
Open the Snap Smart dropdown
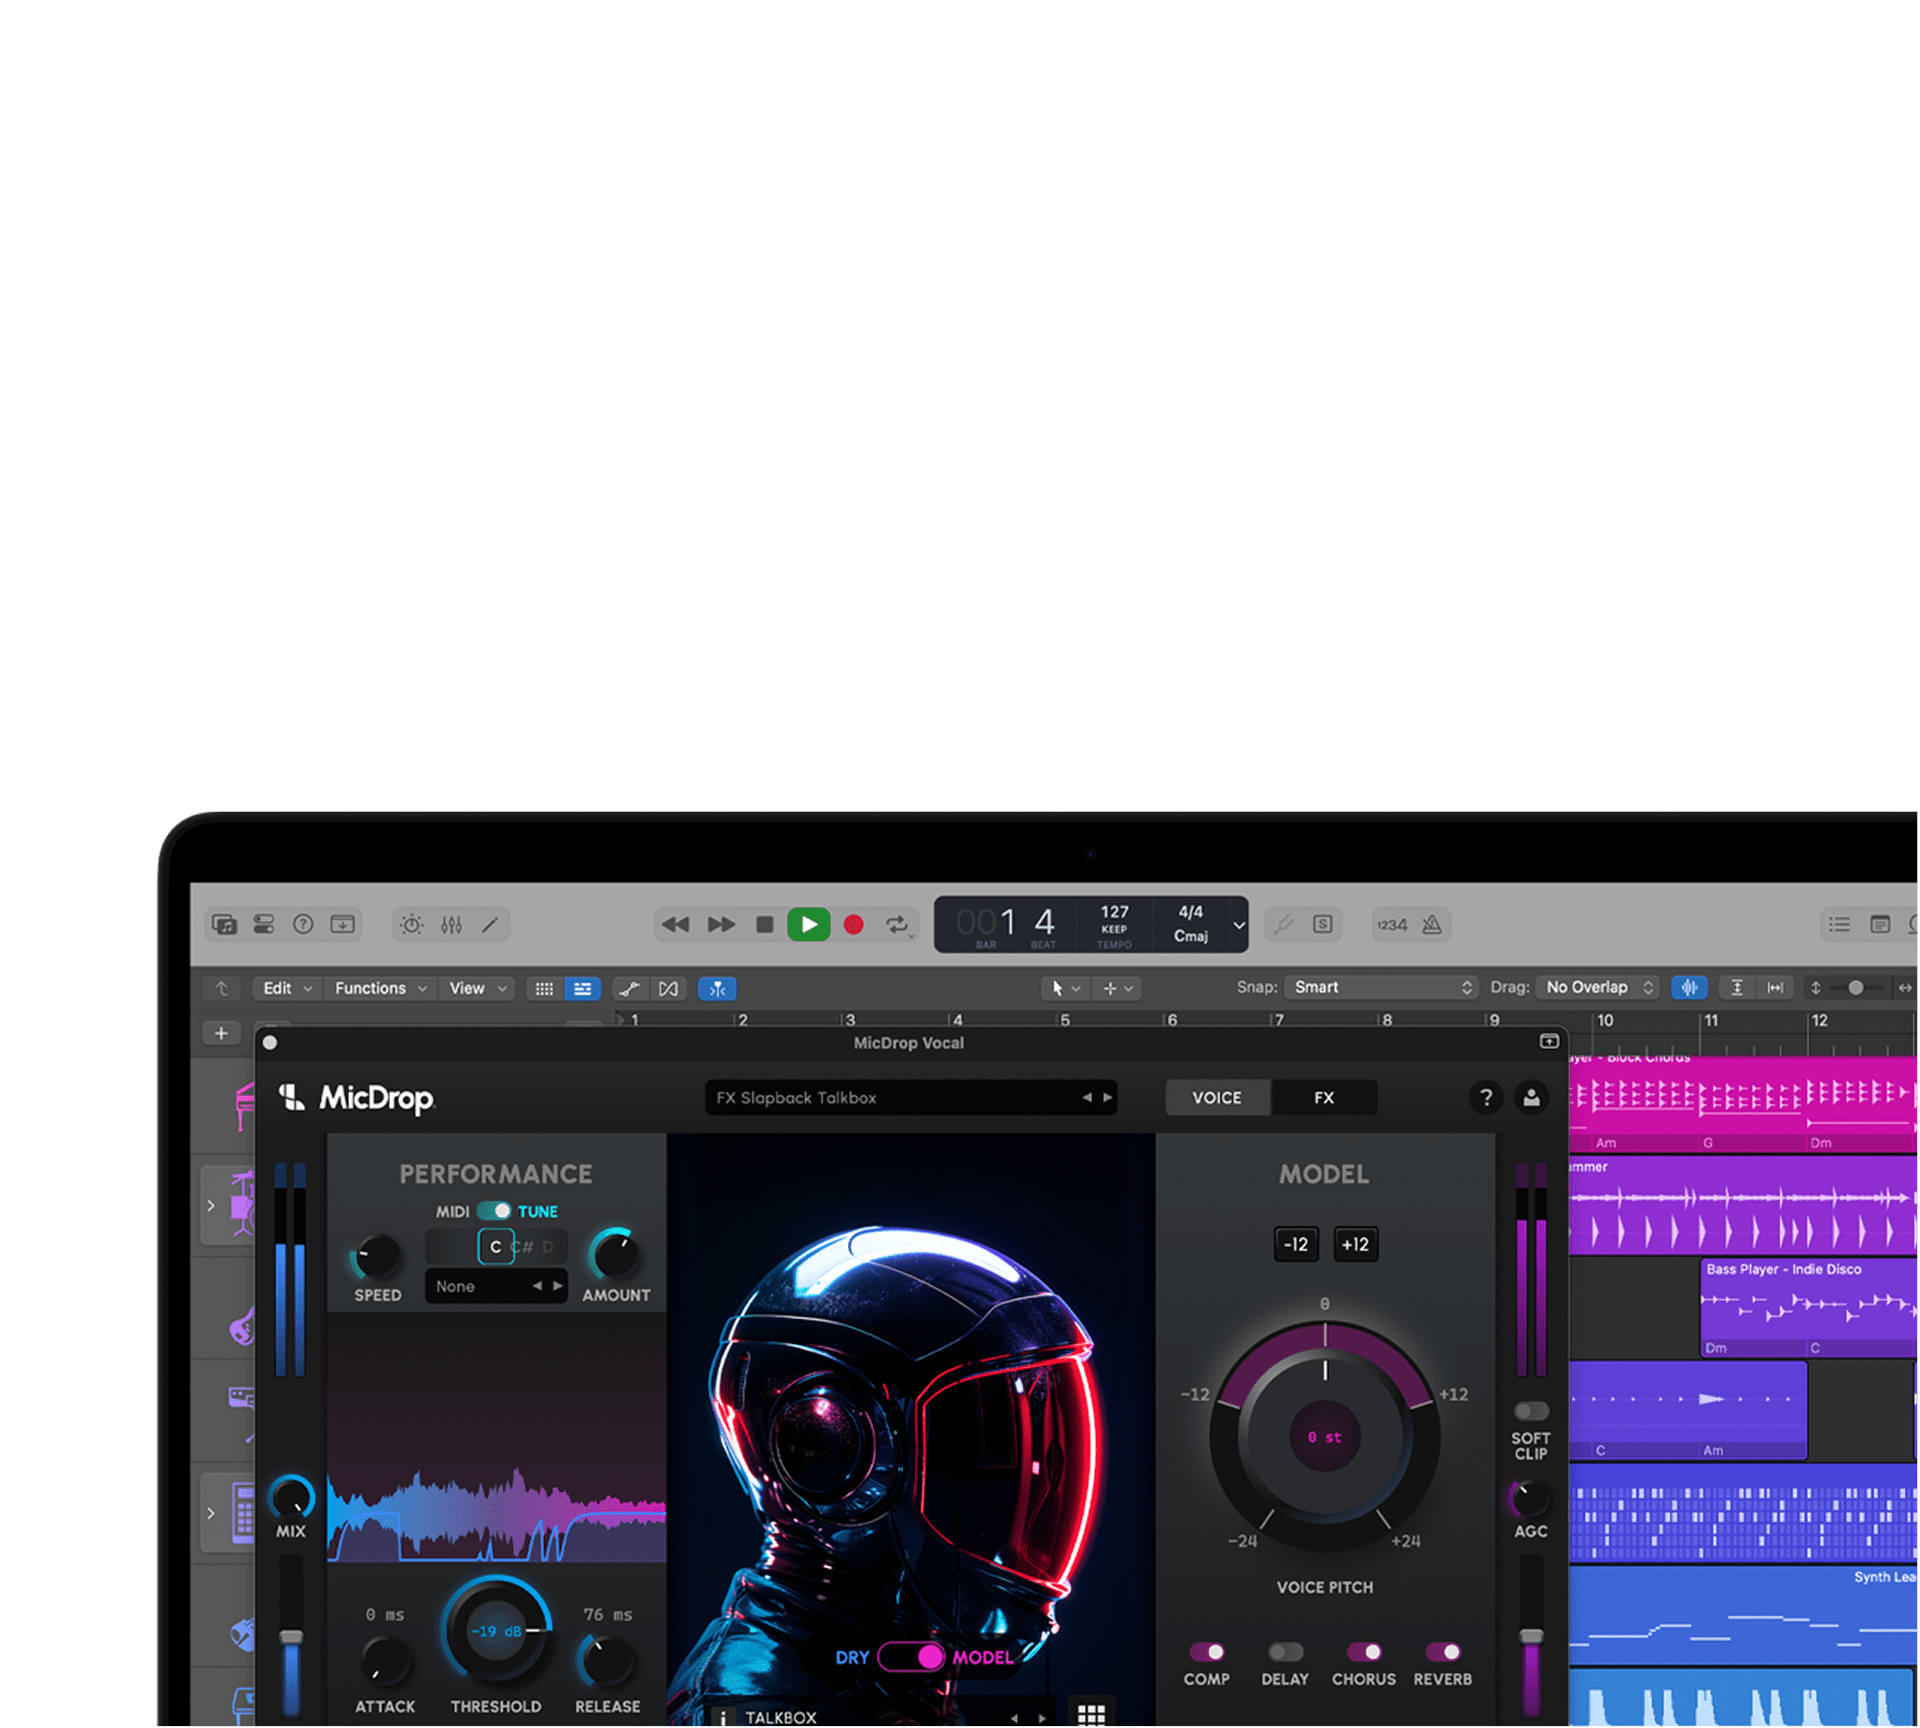click(1381, 987)
